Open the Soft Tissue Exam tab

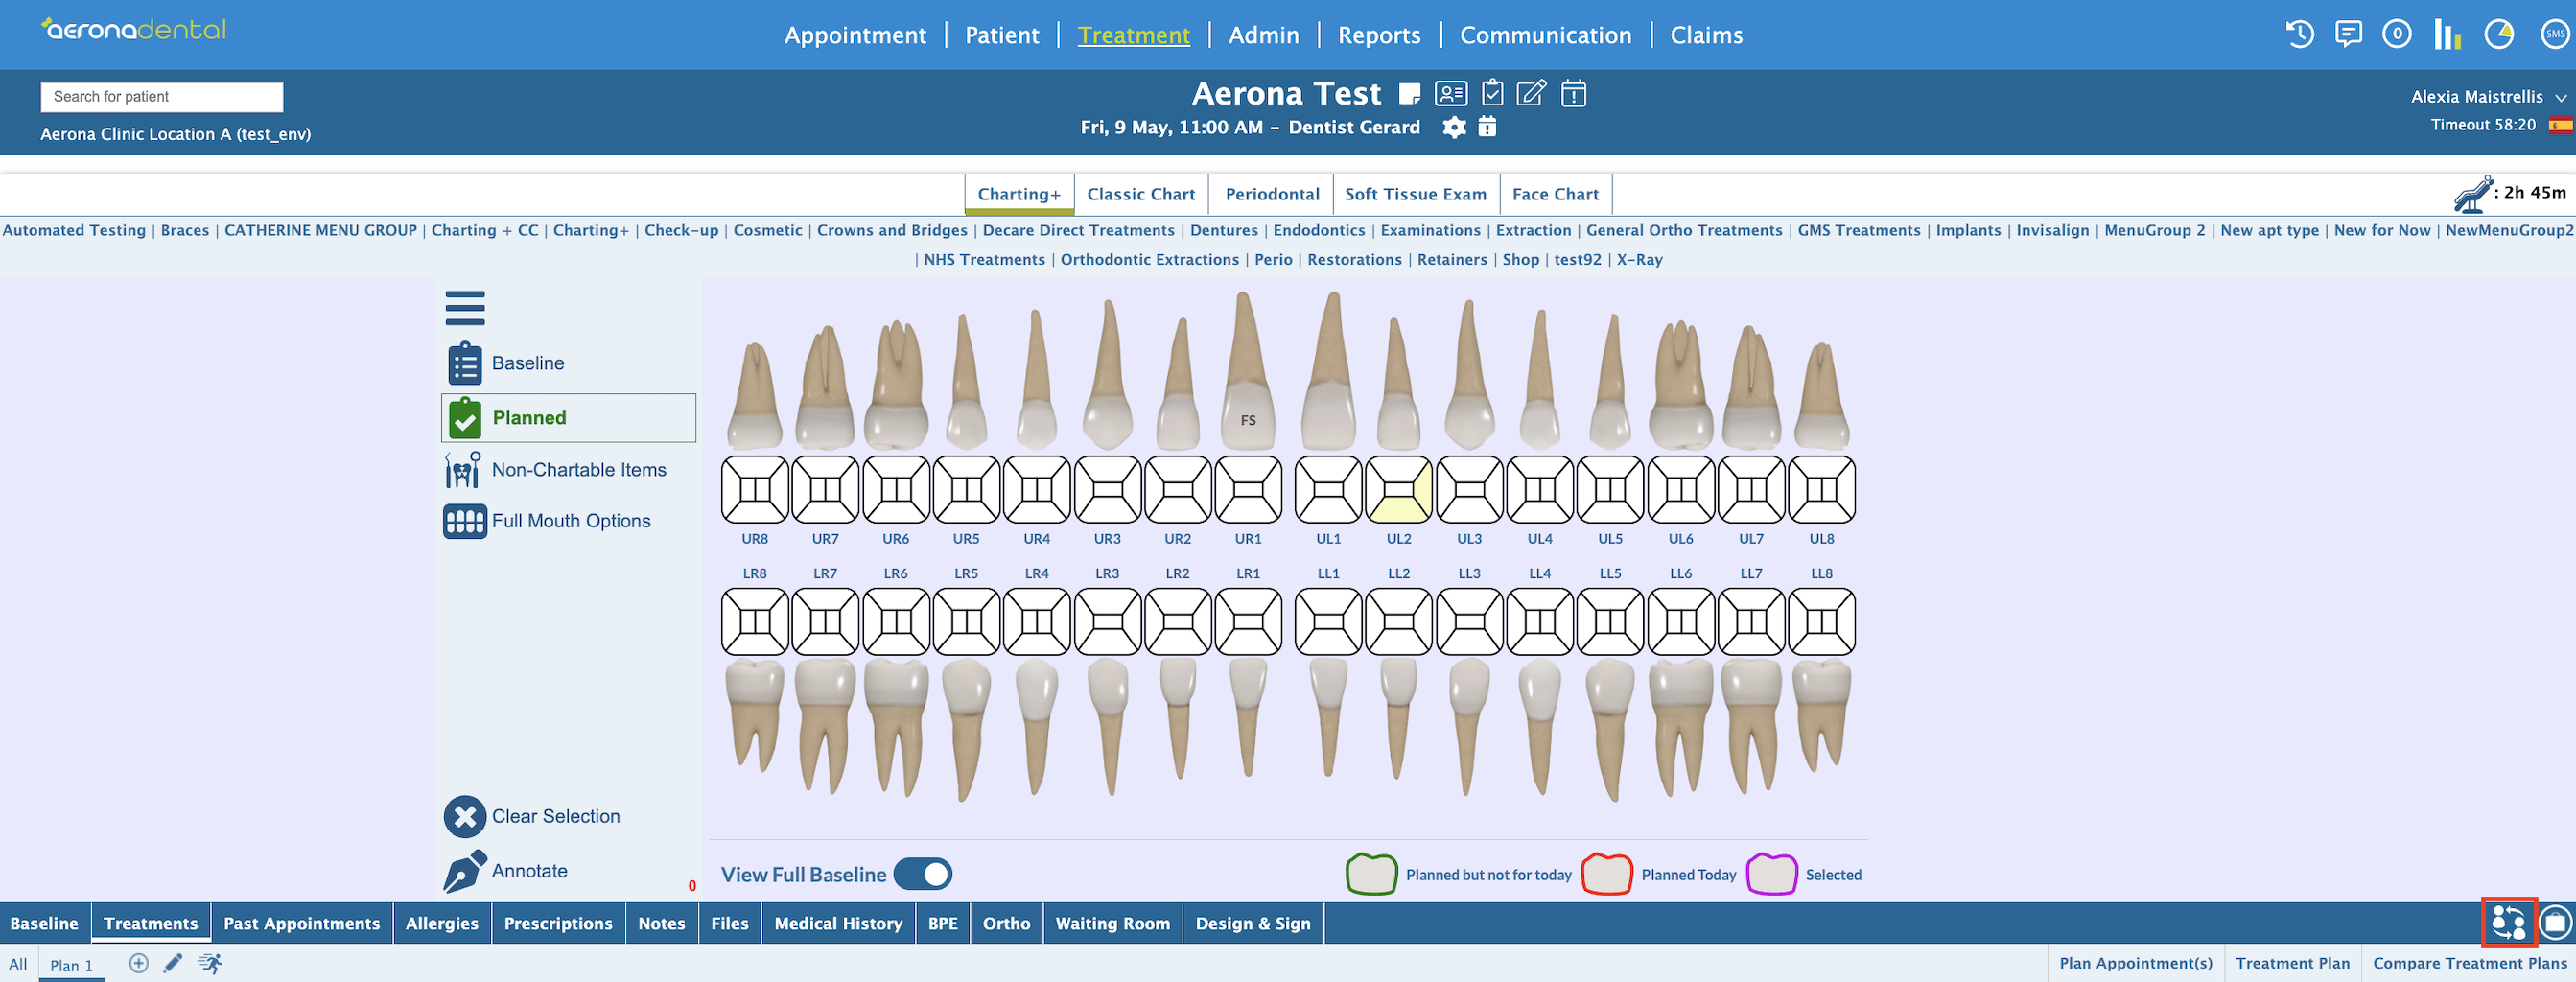tap(1415, 194)
